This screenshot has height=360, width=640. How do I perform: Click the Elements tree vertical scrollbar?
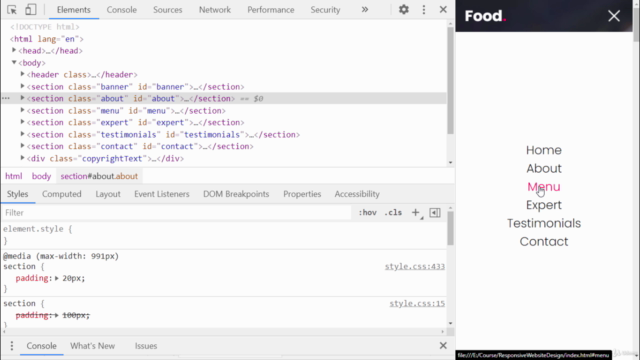450,81
